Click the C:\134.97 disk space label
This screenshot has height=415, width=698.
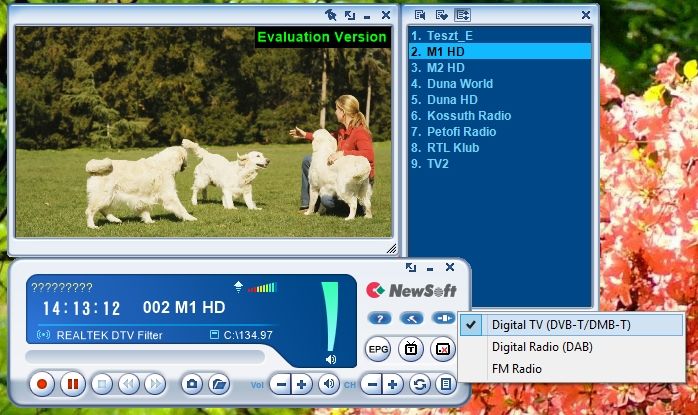tap(248, 335)
